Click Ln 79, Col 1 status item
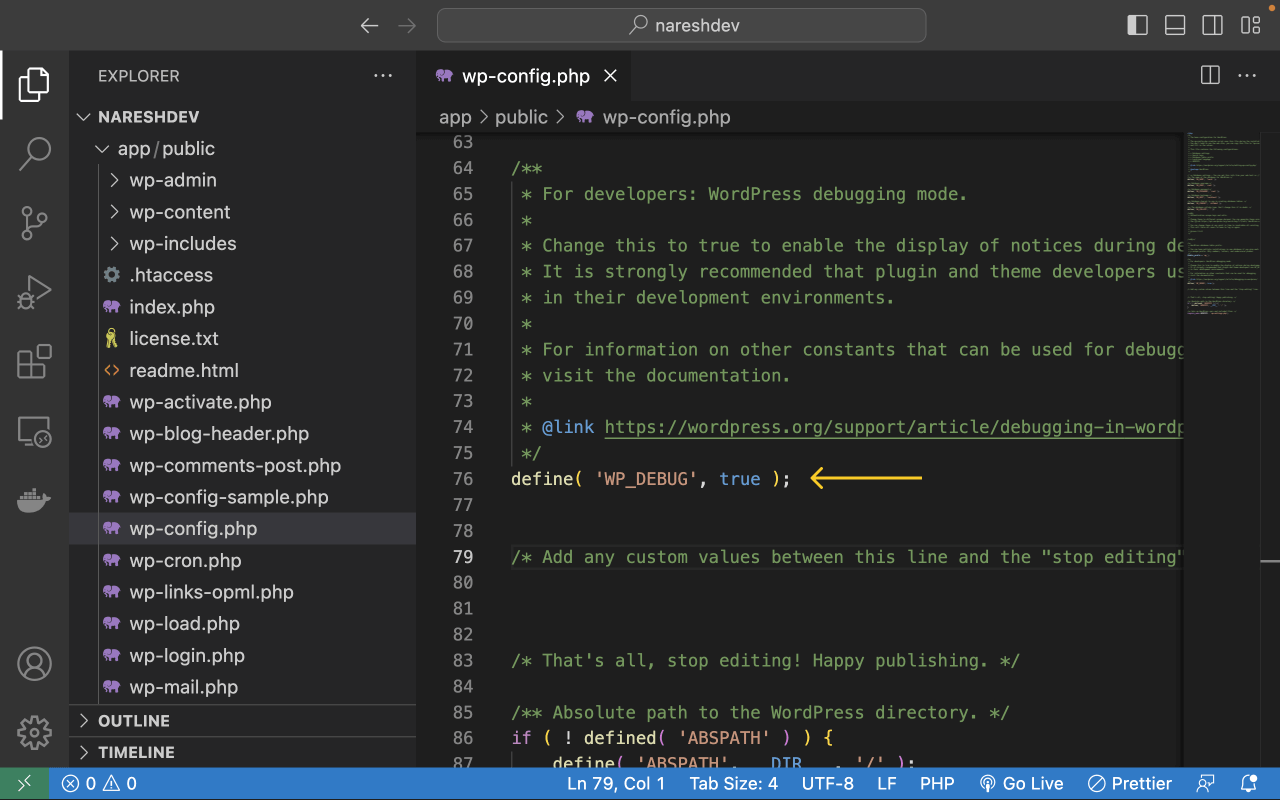 pyautogui.click(x=616, y=784)
